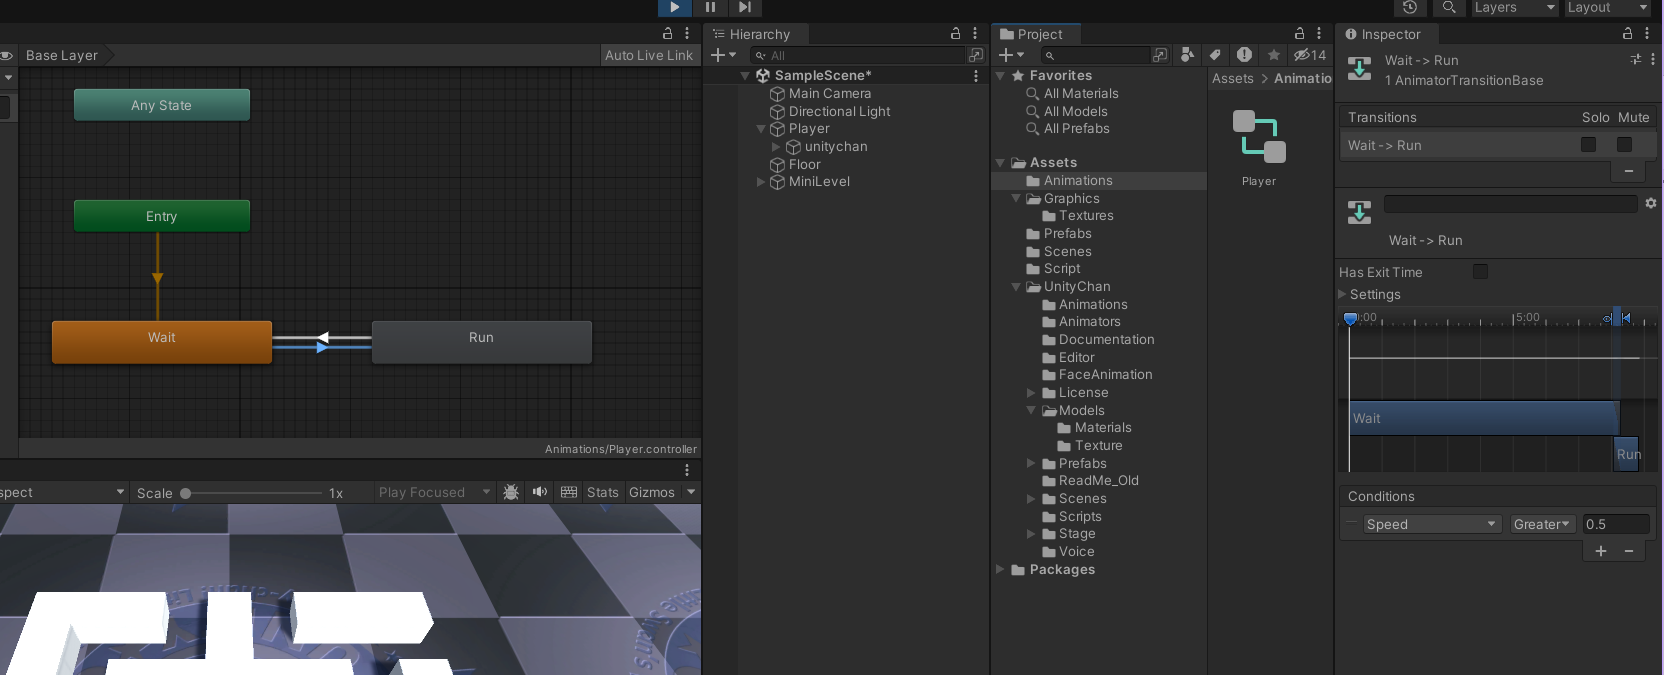The width and height of the screenshot is (1664, 675).
Task: Toggle hidden packages visibility showing 14
Action: [x=1310, y=55]
